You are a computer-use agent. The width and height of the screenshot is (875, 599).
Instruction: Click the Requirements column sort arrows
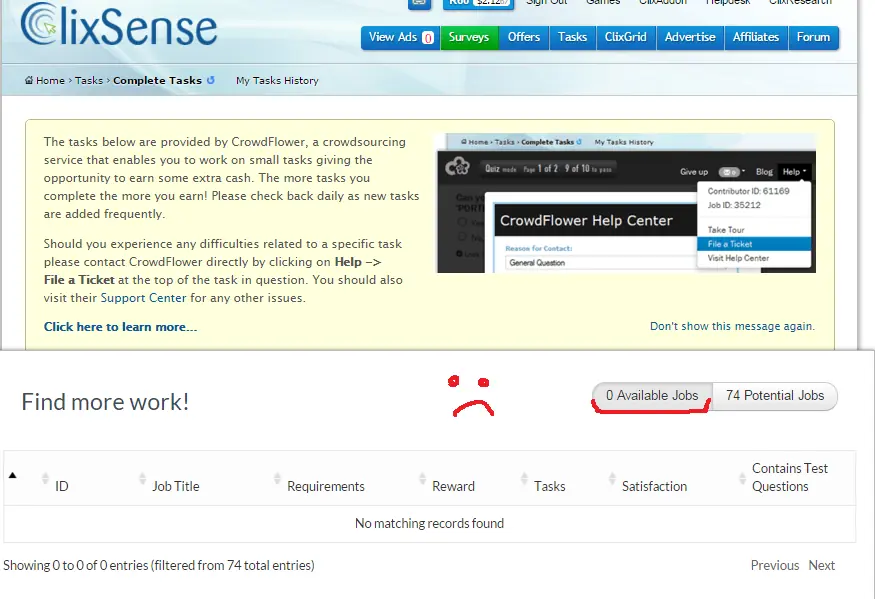pyautogui.click(x=277, y=478)
